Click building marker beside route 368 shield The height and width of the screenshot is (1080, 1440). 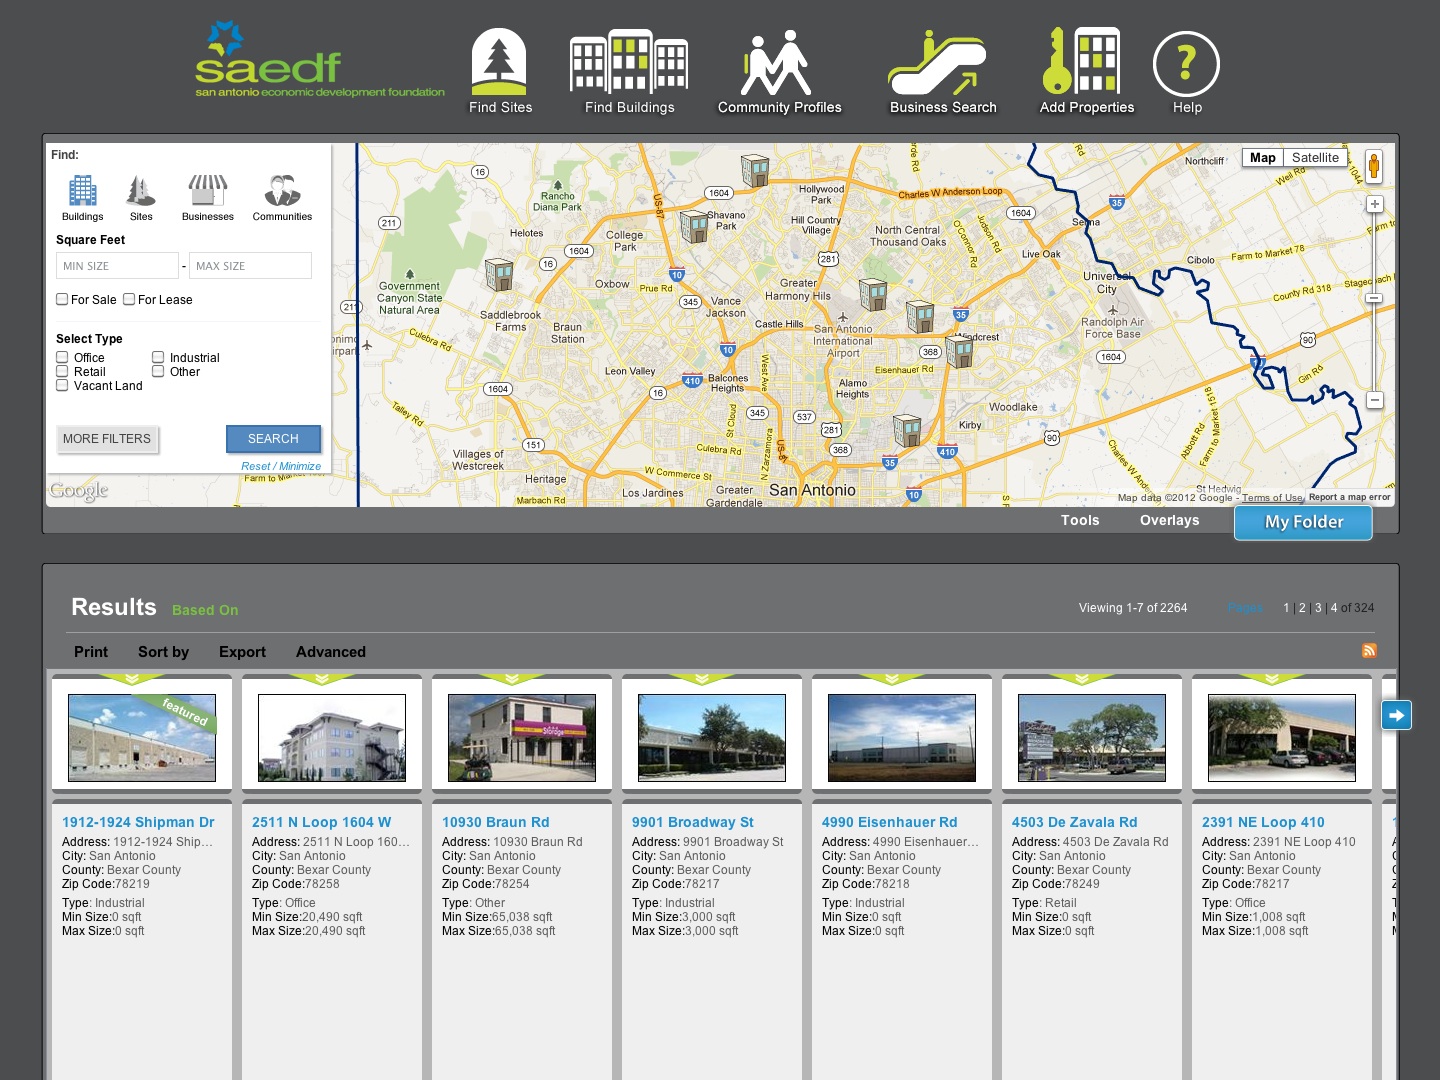(x=959, y=351)
